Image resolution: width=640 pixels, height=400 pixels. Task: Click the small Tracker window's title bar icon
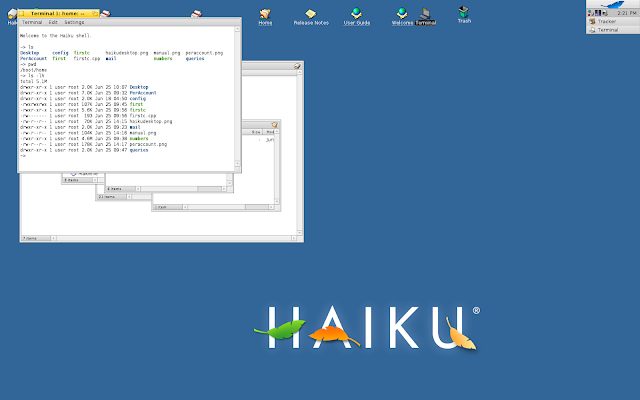pos(275,124)
